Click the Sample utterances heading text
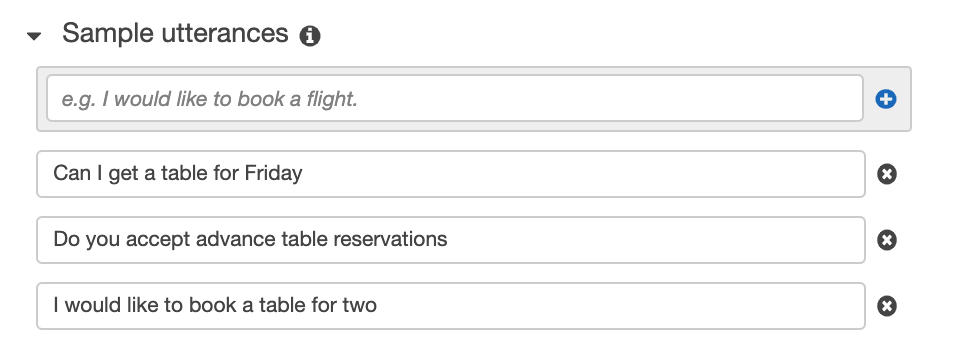The image size is (958, 362). (x=175, y=33)
